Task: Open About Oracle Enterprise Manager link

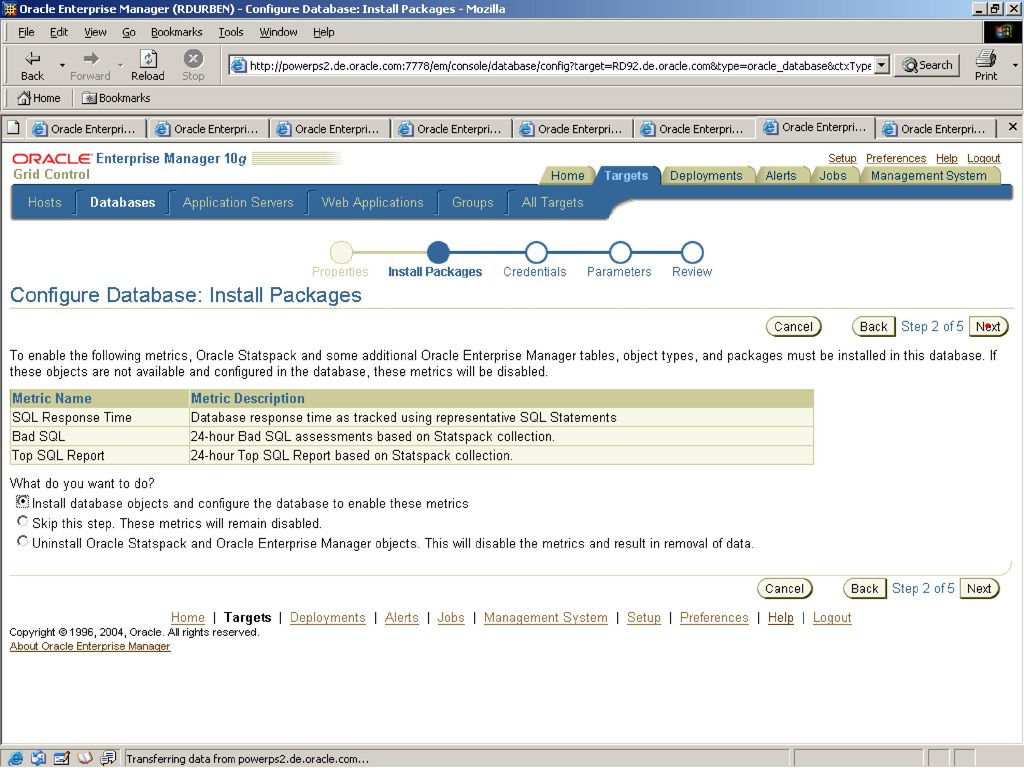Action: pos(89,646)
